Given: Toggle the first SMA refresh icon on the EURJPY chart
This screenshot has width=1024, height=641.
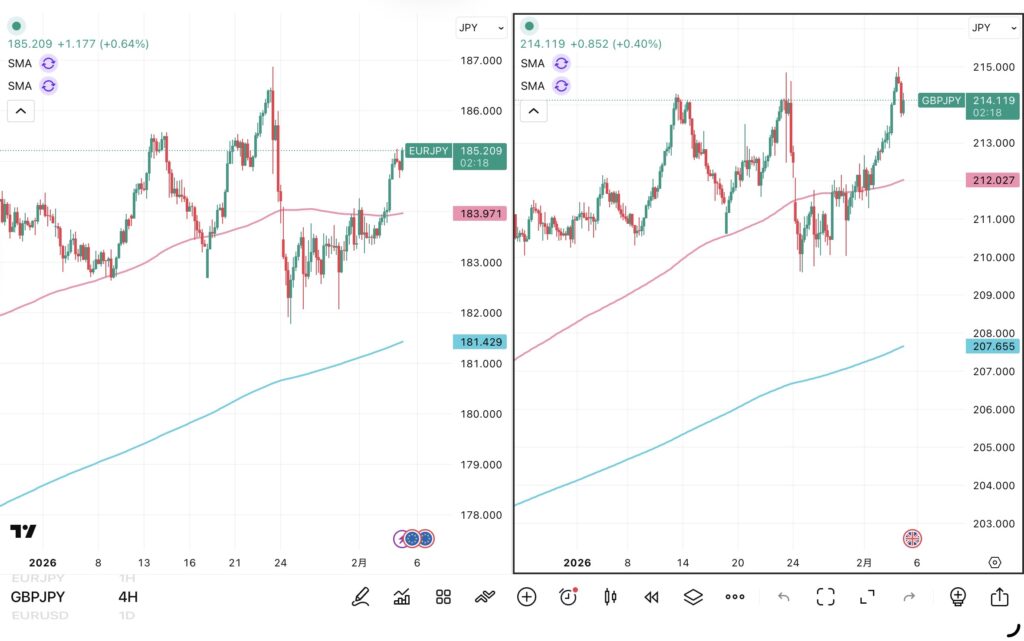Looking at the screenshot, I should coord(49,63).
